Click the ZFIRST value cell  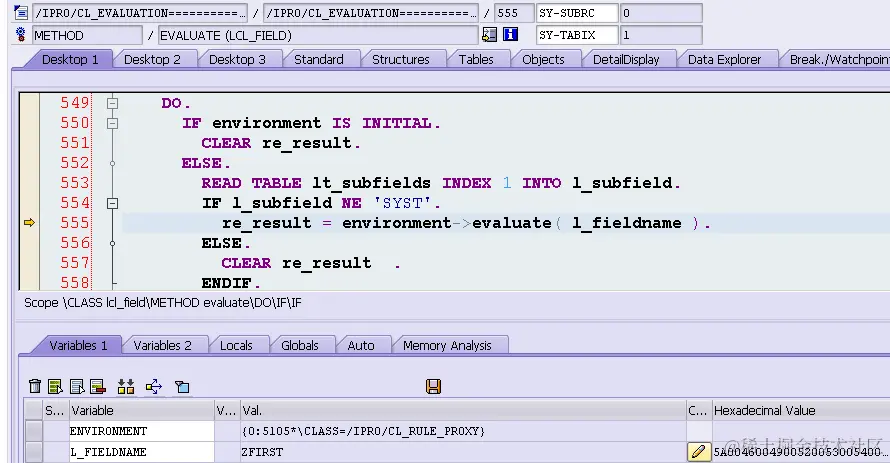pyautogui.click(x=463, y=452)
